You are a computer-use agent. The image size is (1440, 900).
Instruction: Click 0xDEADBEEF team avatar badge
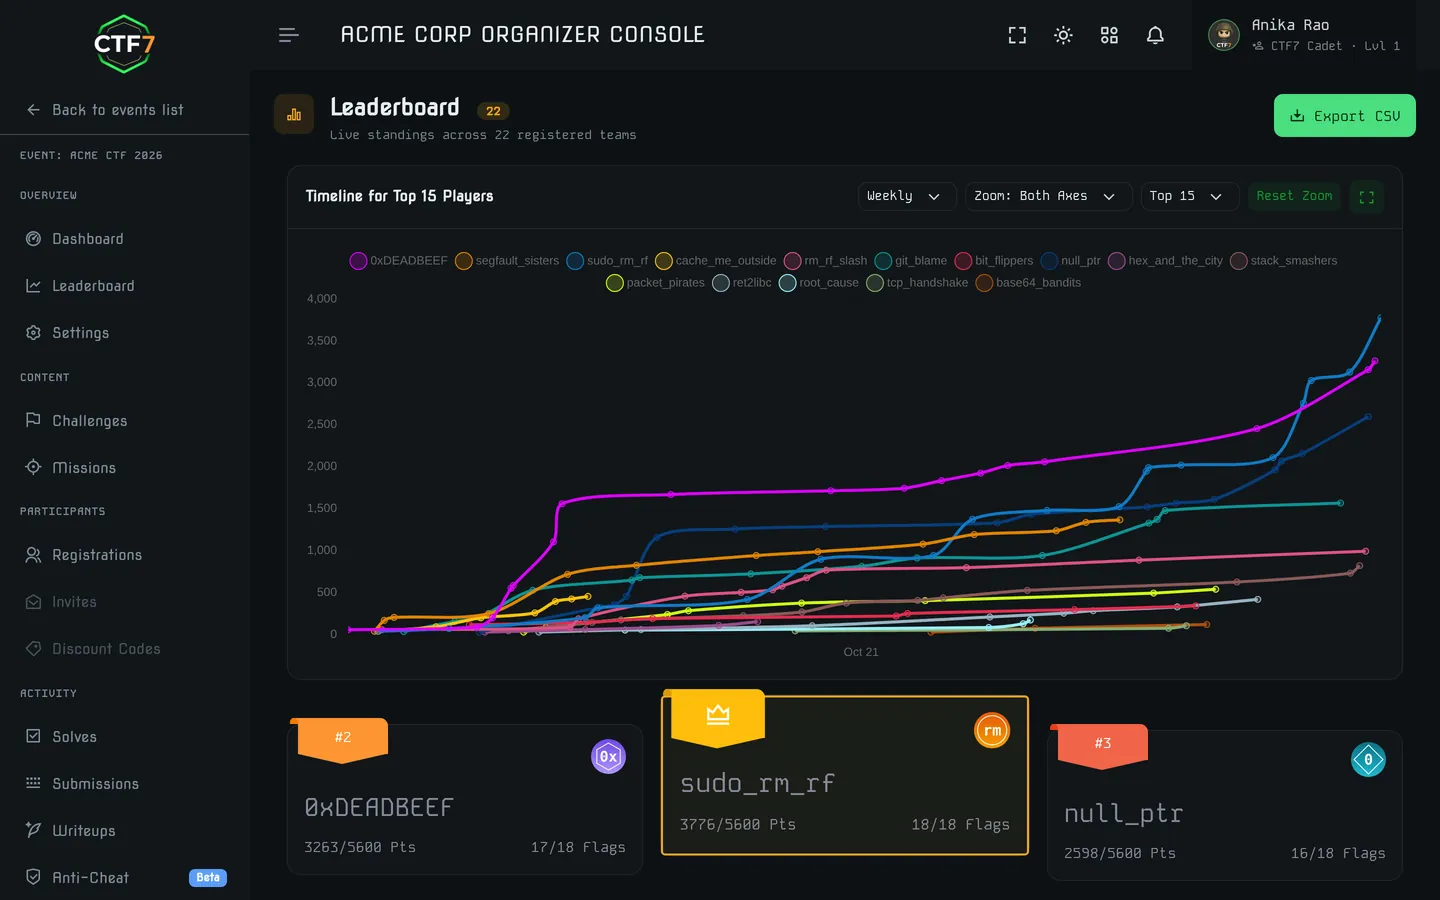click(608, 757)
